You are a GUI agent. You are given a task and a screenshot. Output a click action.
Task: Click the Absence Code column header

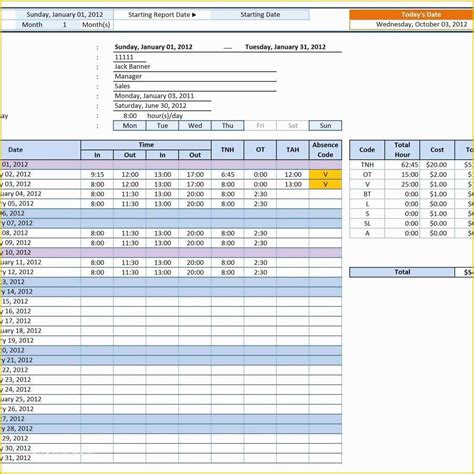coord(325,150)
